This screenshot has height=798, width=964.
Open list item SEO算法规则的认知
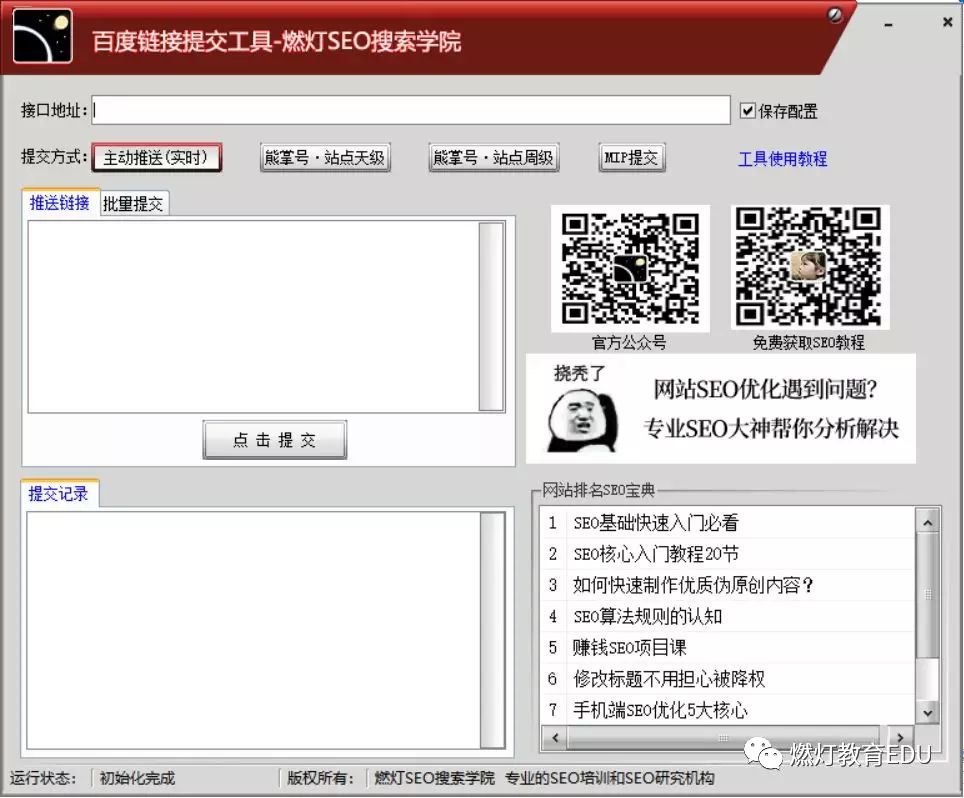(x=728, y=617)
